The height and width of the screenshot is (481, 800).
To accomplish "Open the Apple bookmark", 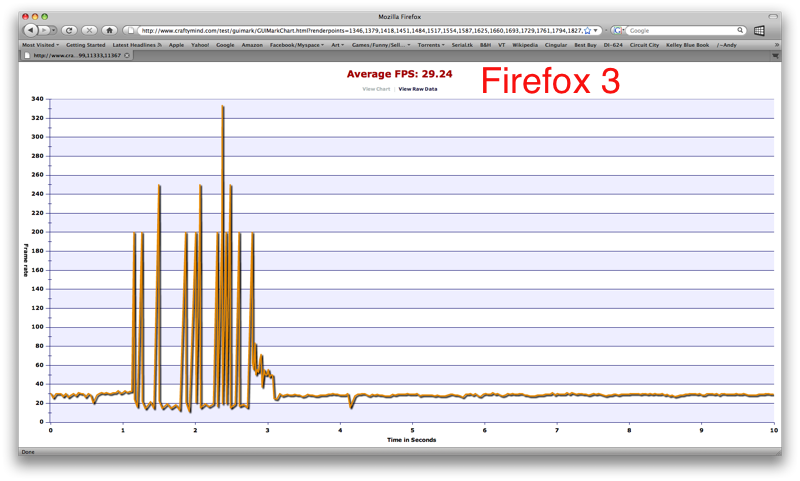I will tap(177, 45).
